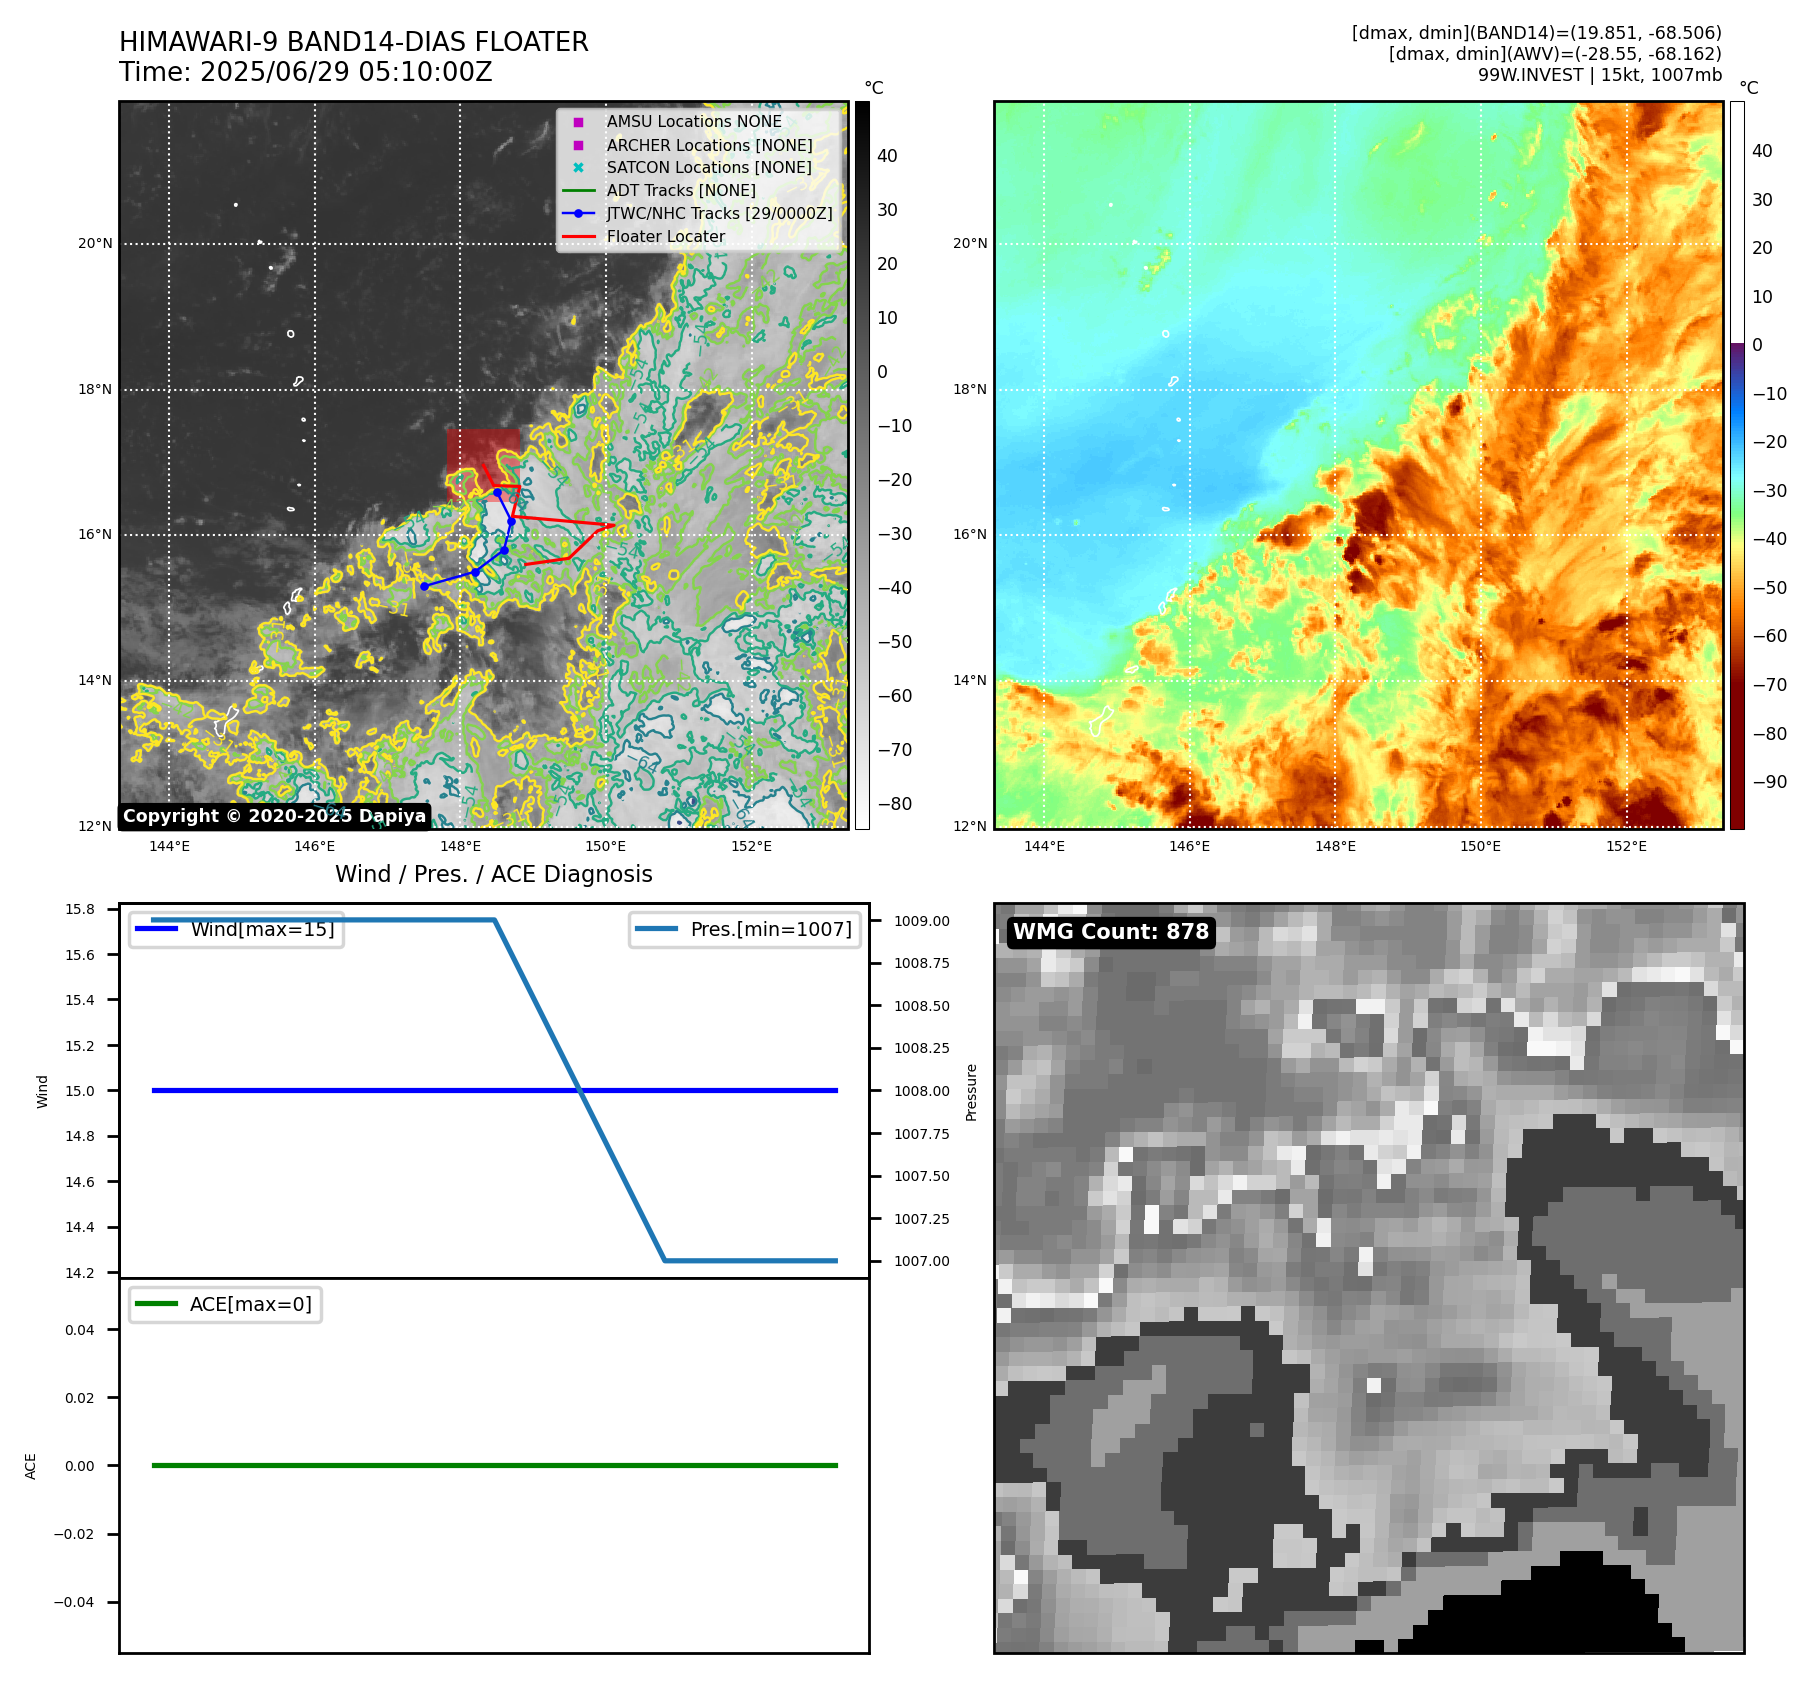Click the magenta square AMSU legend marker
This screenshot has width=1813, height=1690.
(578, 122)
